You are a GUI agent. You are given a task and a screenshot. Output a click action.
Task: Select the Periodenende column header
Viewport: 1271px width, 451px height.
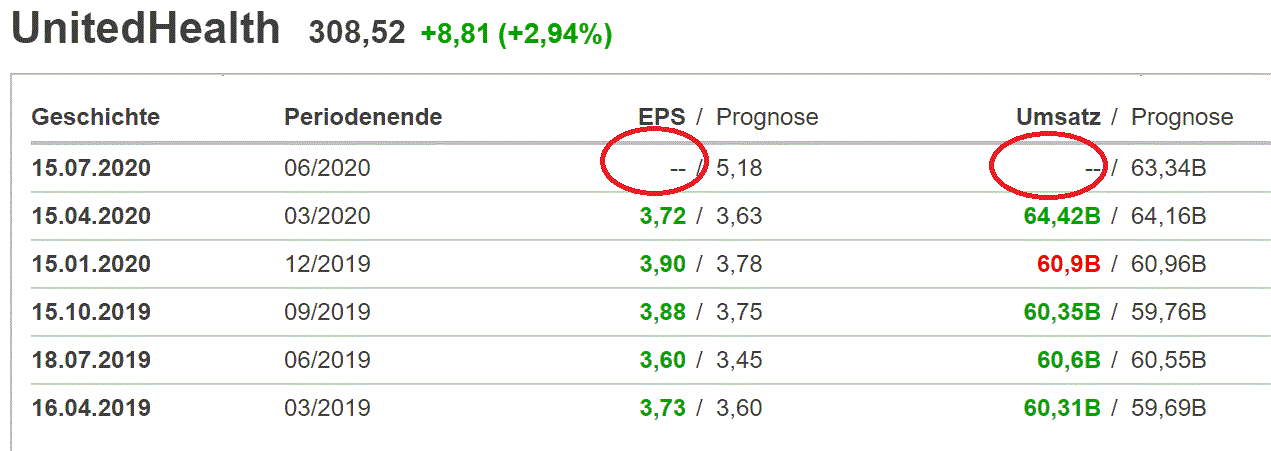[363, 117]
